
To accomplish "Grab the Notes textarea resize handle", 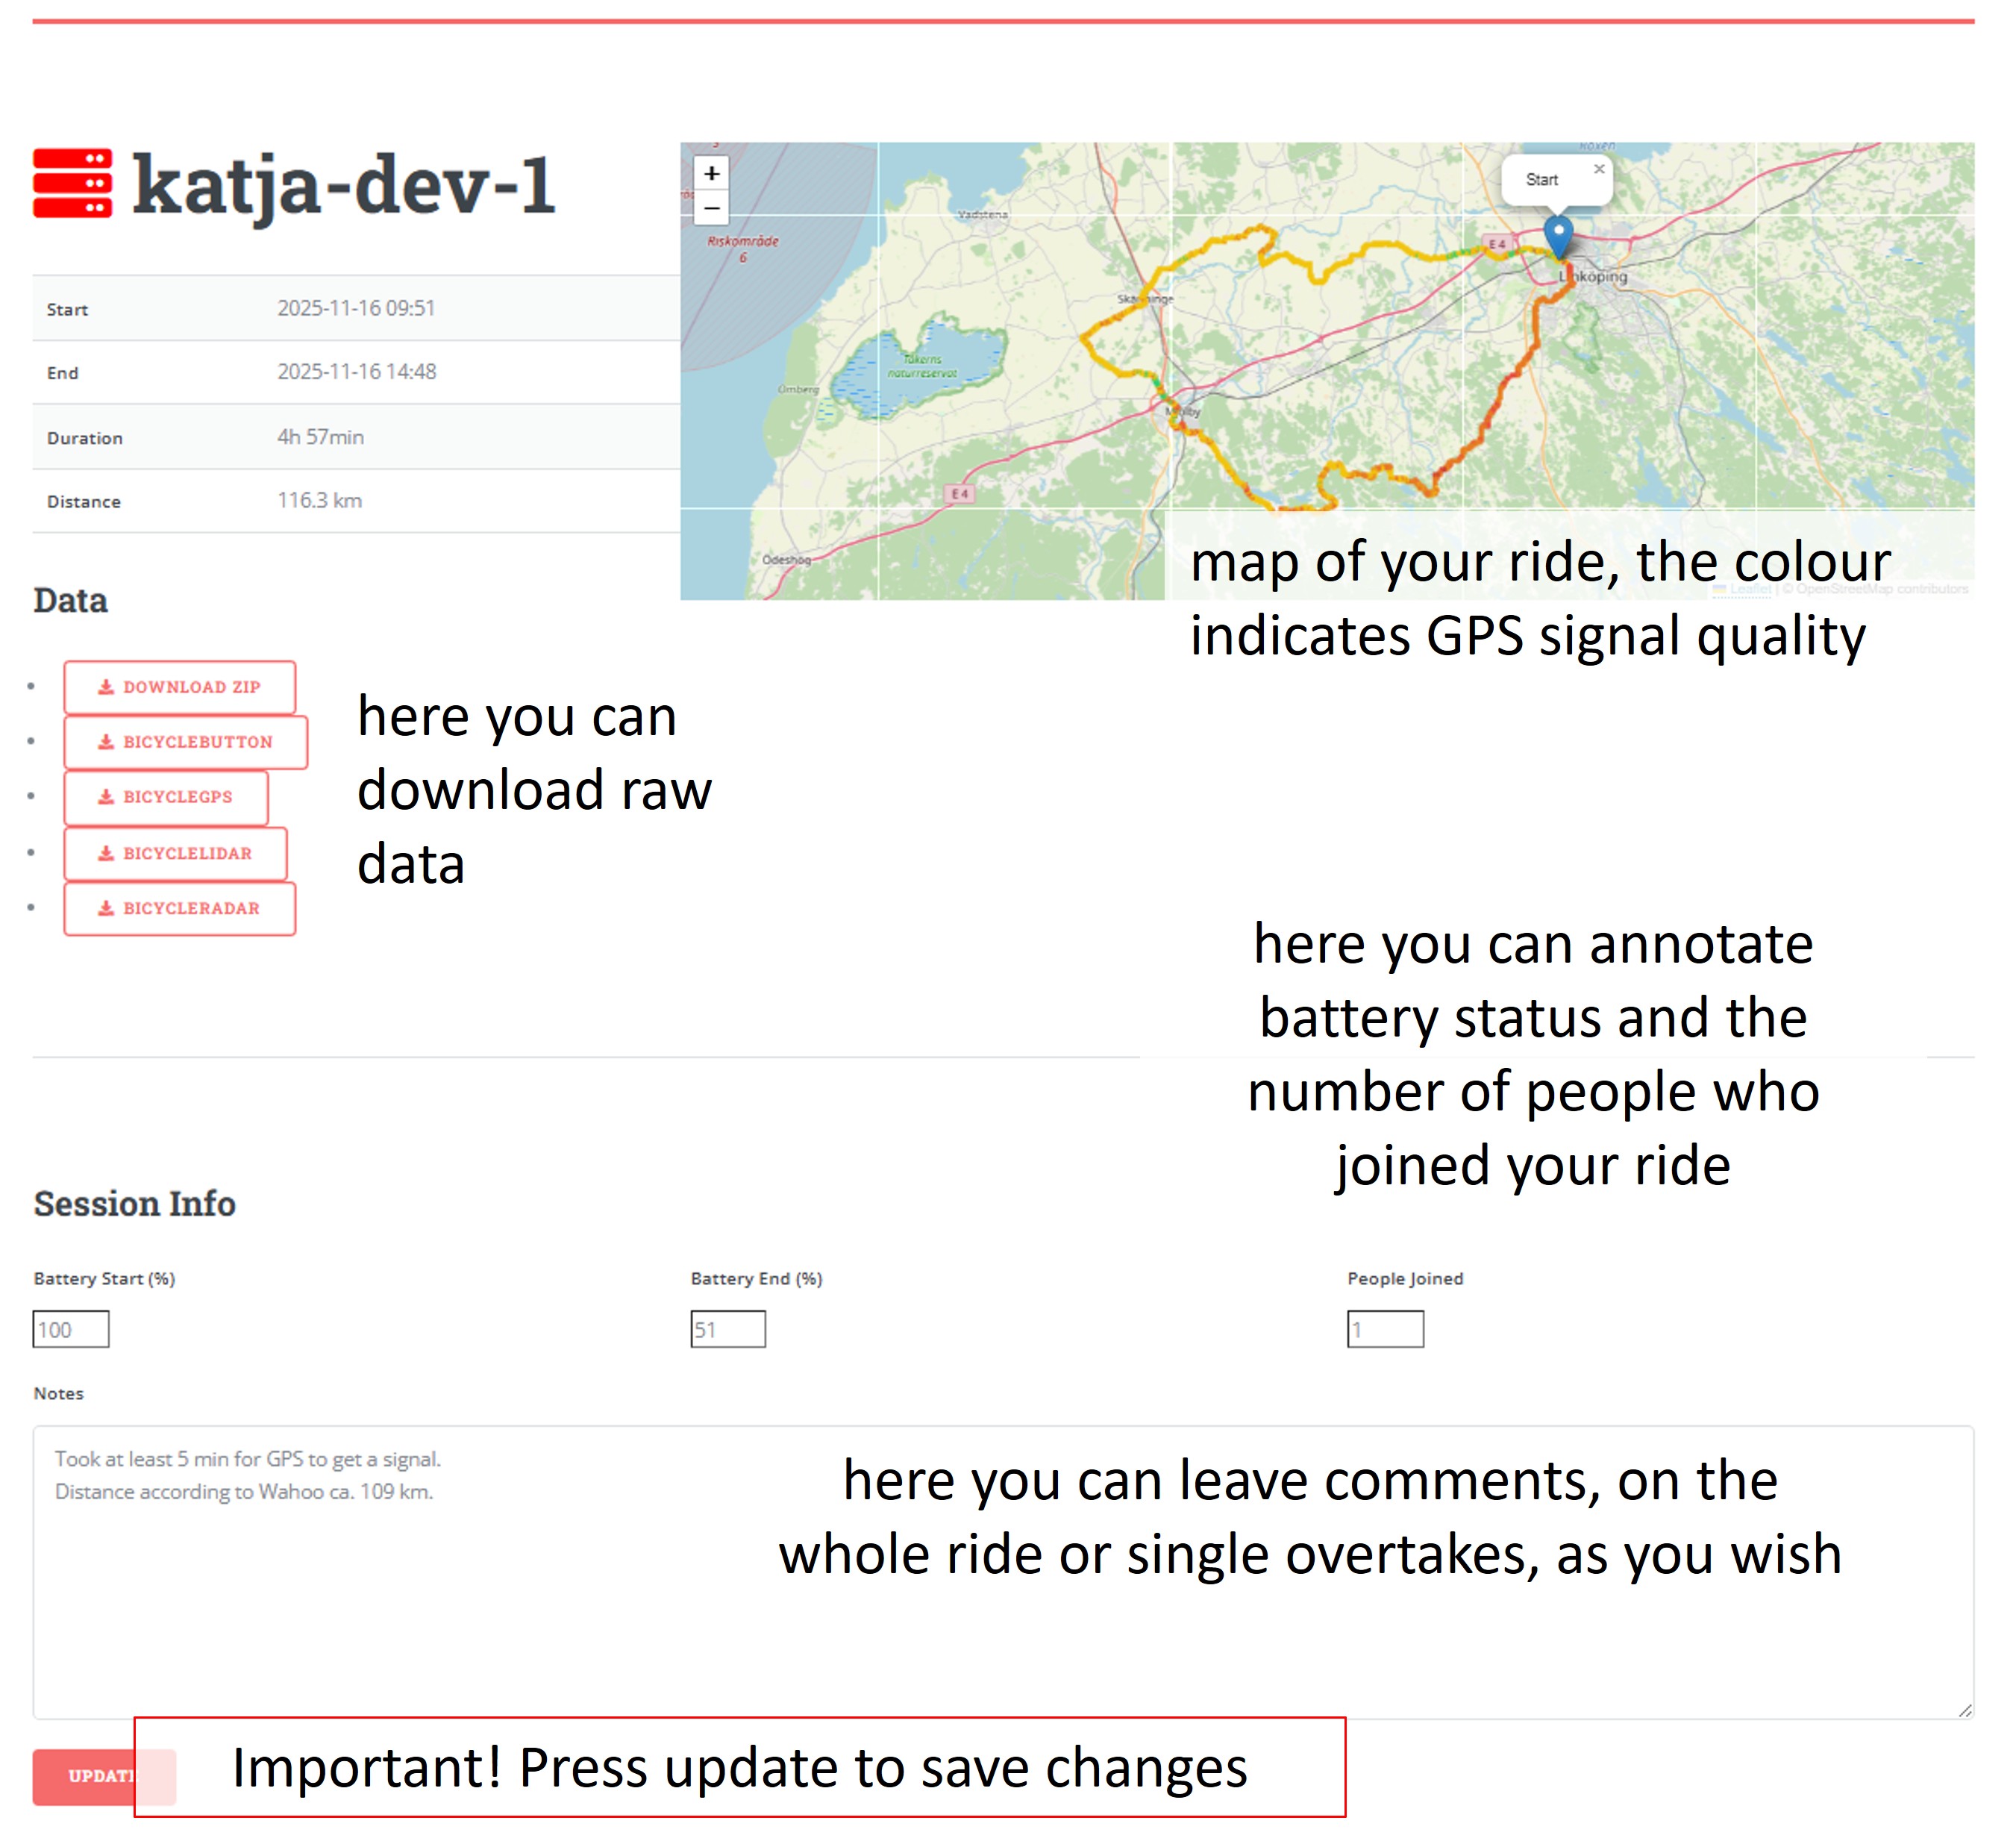I will 1965,1710.
